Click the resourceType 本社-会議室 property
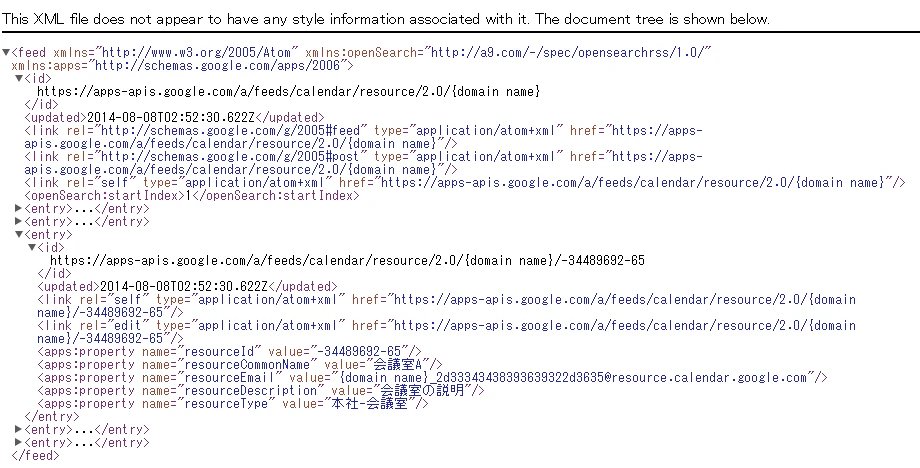The image size is (920, 468). pos(233,403)
